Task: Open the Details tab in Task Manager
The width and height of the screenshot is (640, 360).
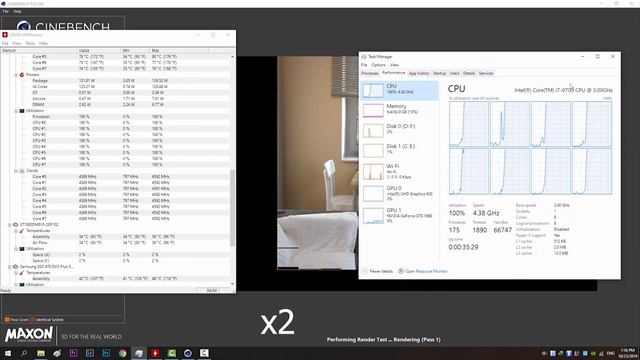Action: [469, 73]
